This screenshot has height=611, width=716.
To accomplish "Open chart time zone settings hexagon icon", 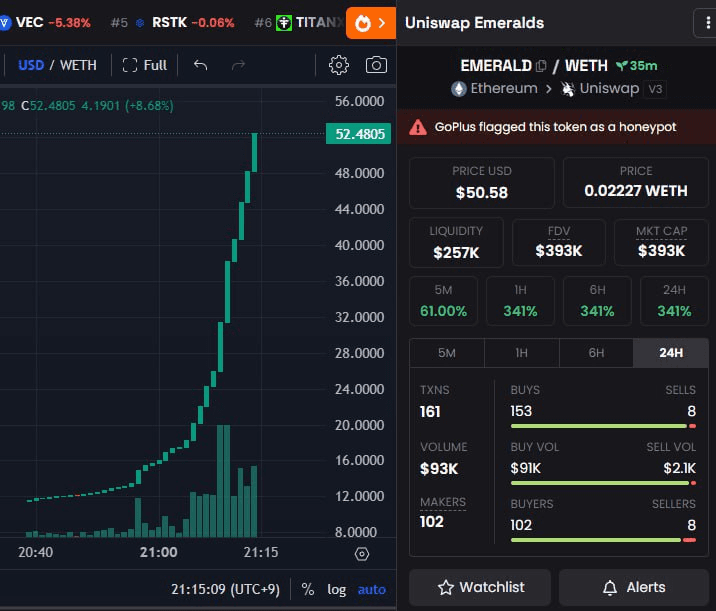I will [x=362, y=554].
